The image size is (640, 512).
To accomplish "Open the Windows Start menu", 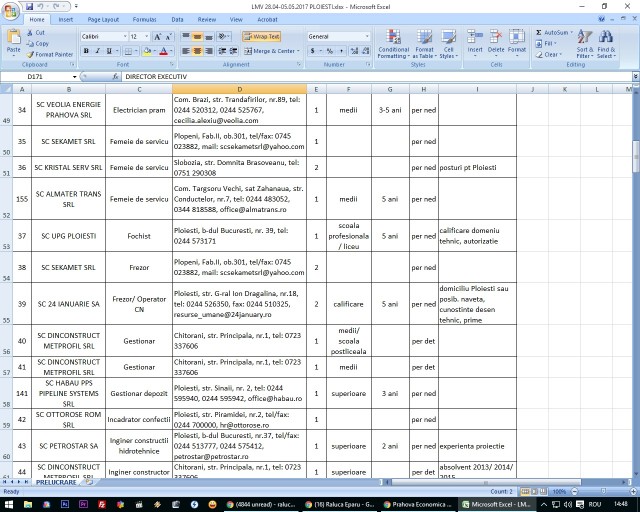I will pos(9,505).
